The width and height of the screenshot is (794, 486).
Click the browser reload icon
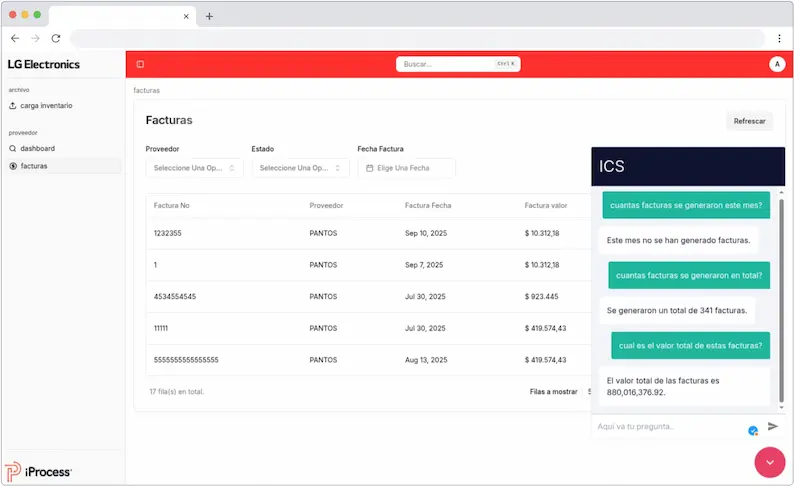point(56,38)
